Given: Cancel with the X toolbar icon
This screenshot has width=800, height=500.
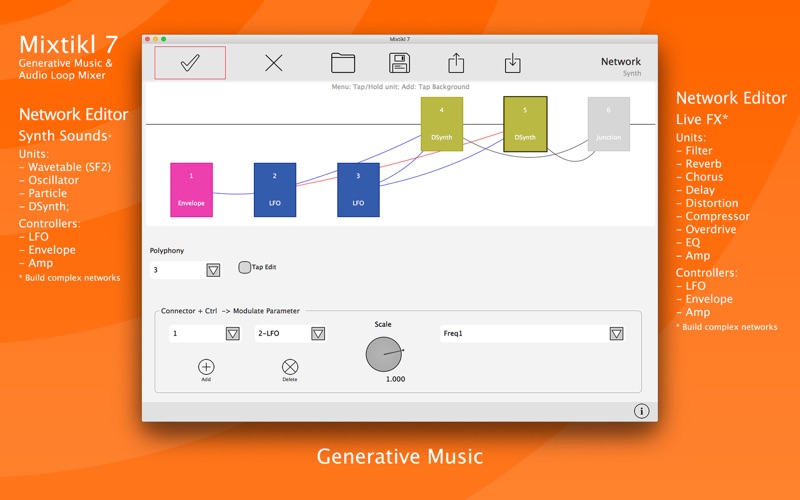Looking at the screenshot, I should coord(274,63).
